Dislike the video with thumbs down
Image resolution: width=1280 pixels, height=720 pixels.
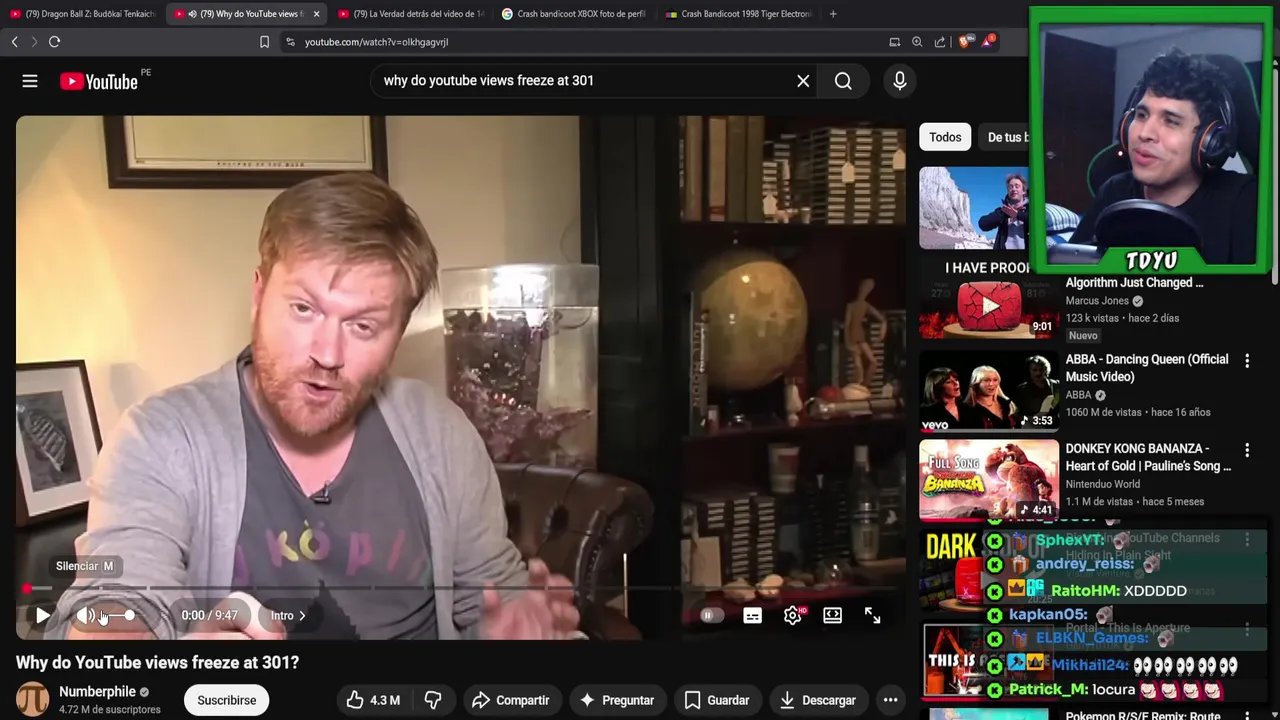point(433,700)
